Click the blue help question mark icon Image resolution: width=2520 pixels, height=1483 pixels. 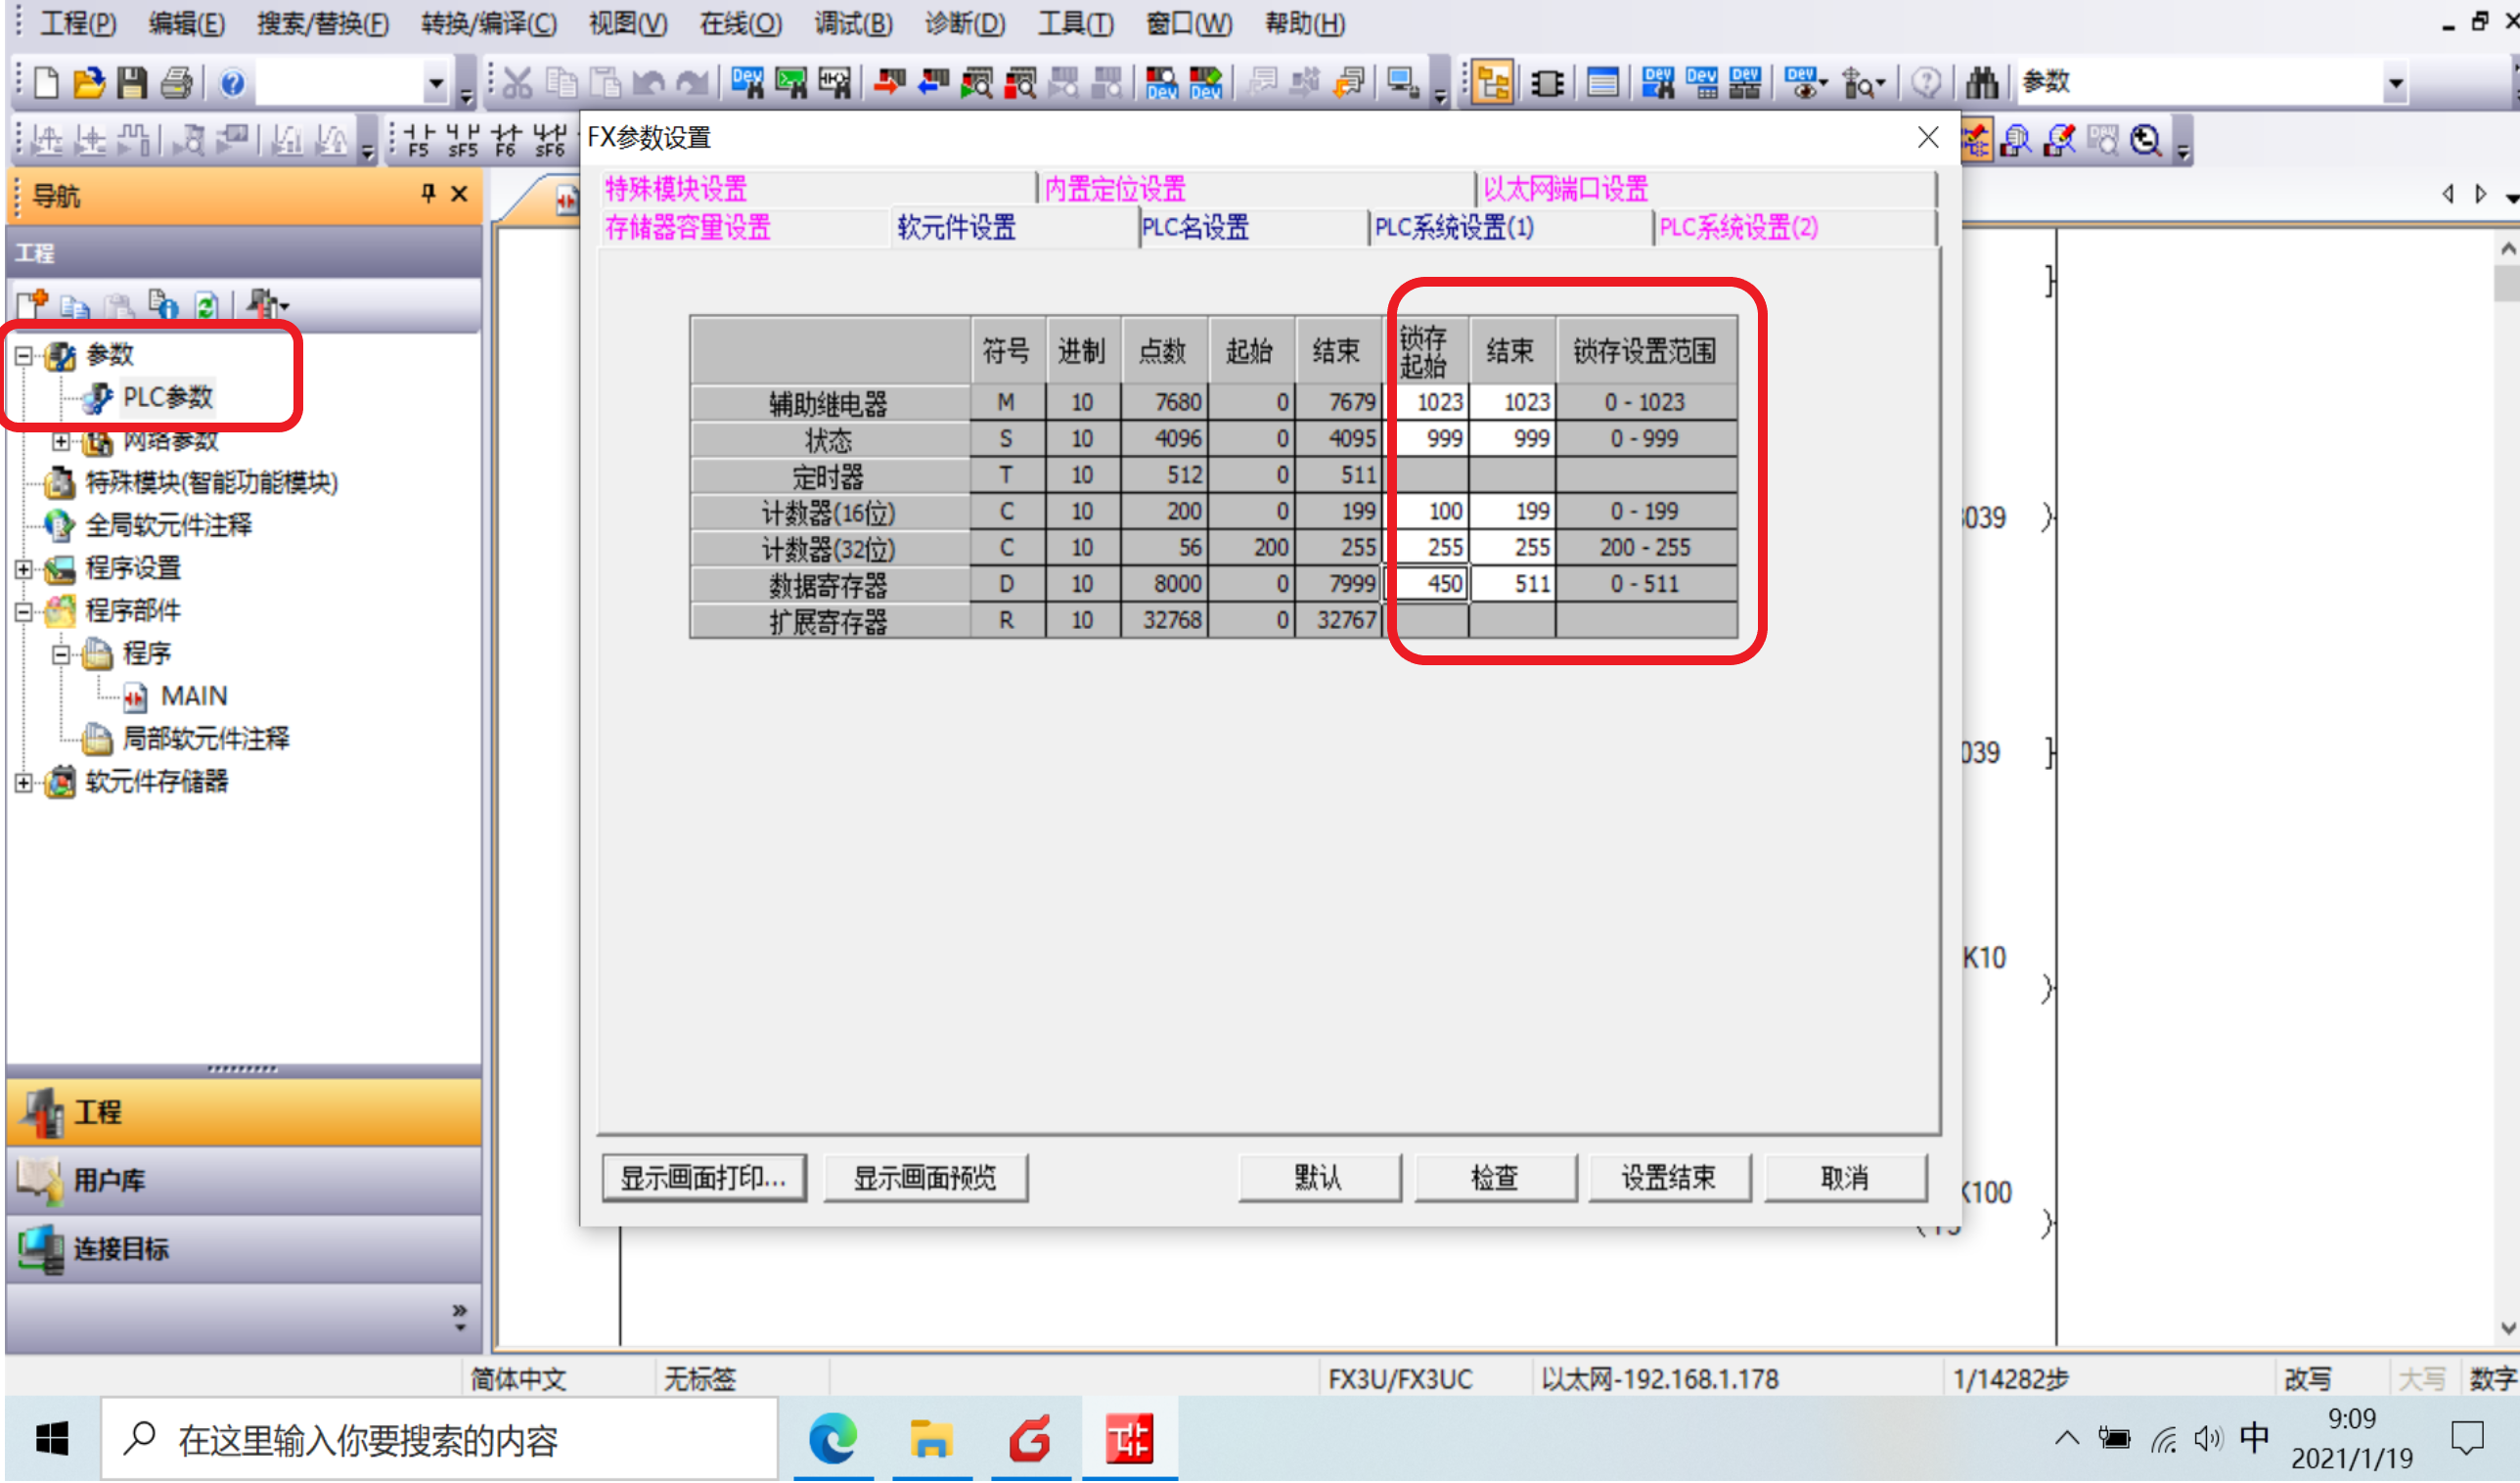click(232, 83)
